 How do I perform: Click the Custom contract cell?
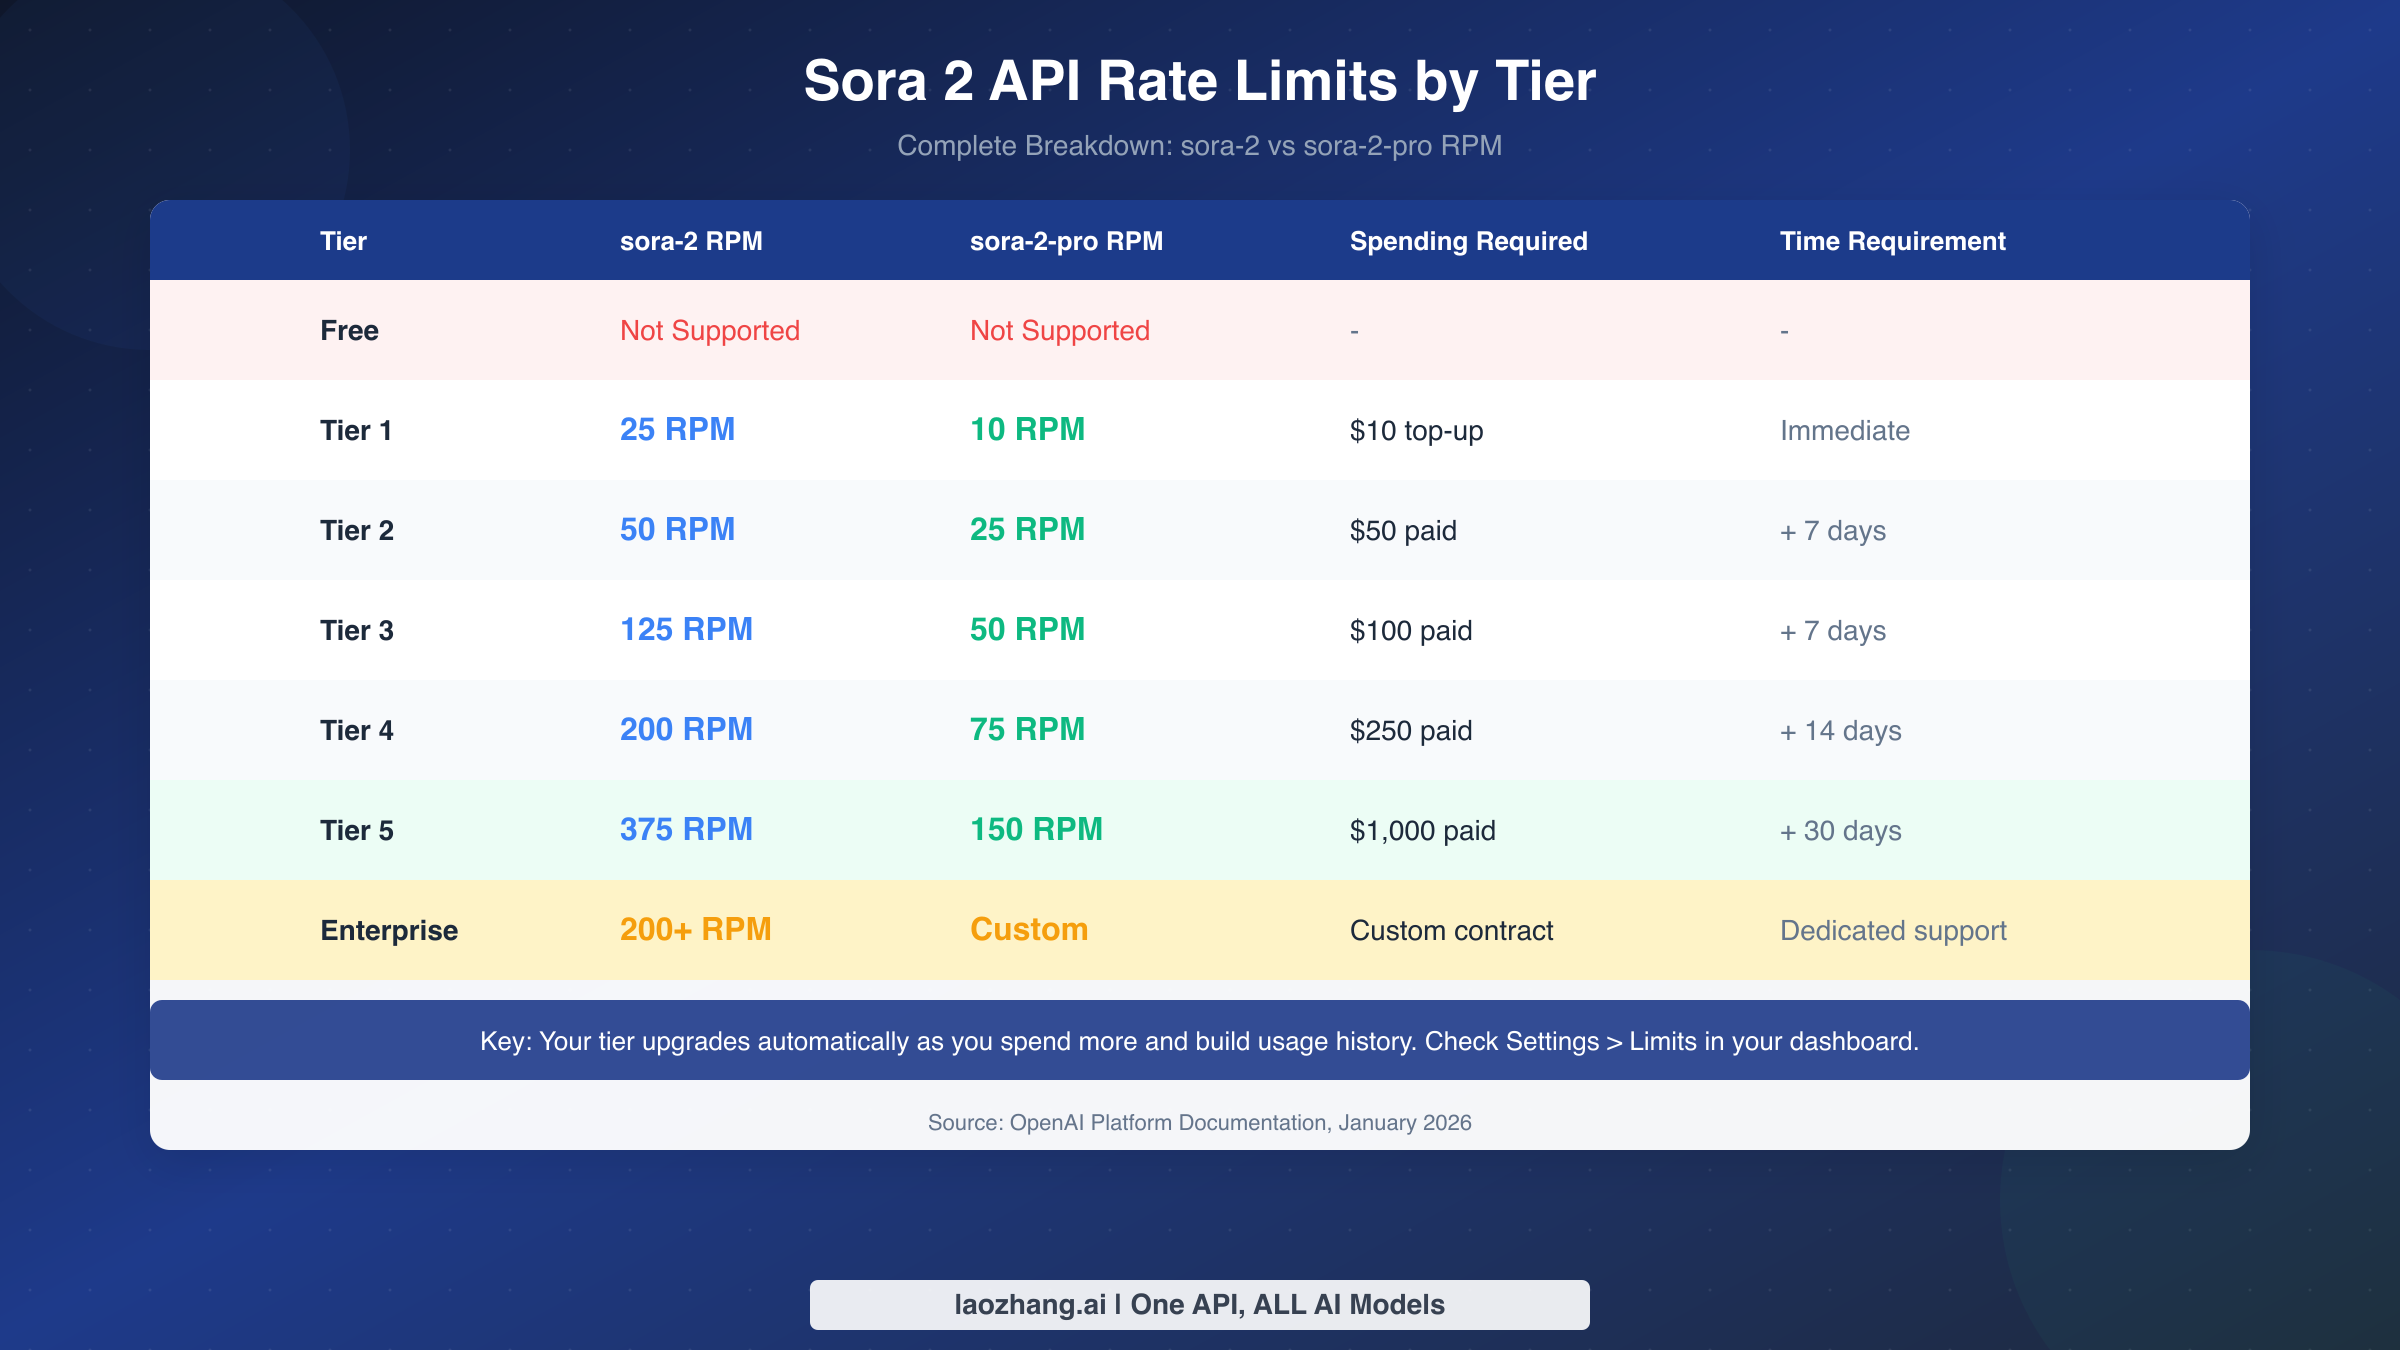(x=1452, y=930)
